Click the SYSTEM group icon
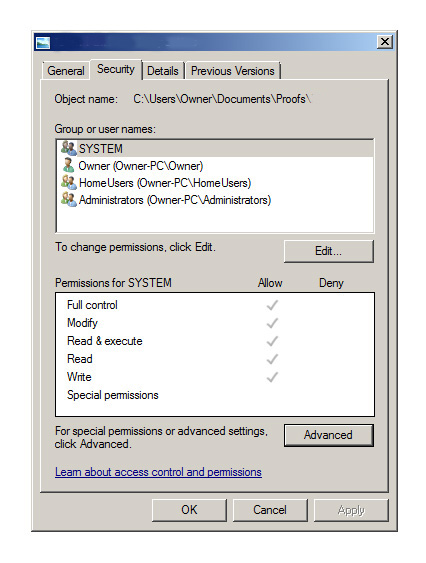Screen dimensions: 426x563 tap(69, 148)
